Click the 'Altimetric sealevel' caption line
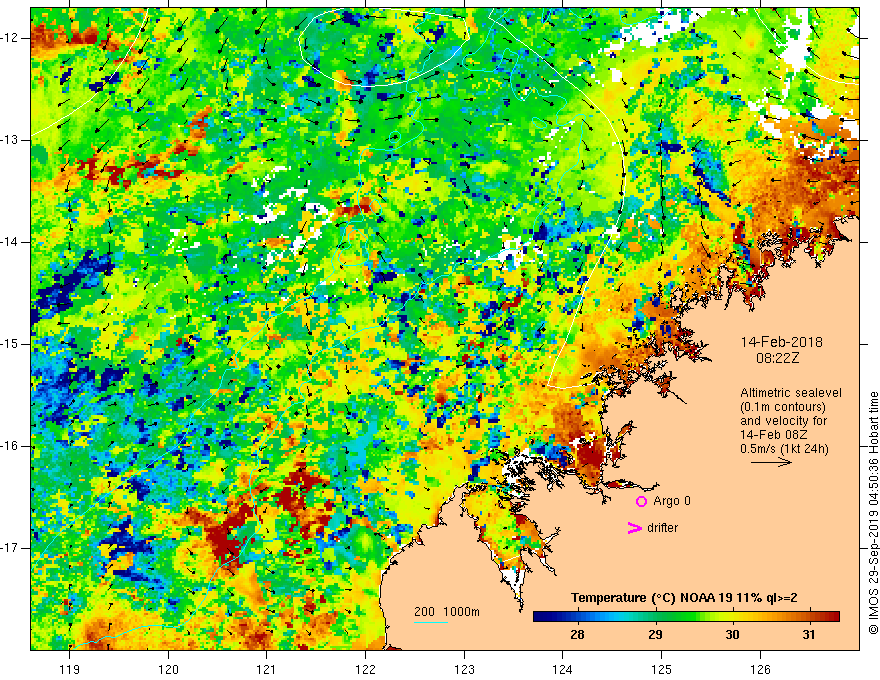The width and height of the screenshot is (880, 680). coord(791,393)
